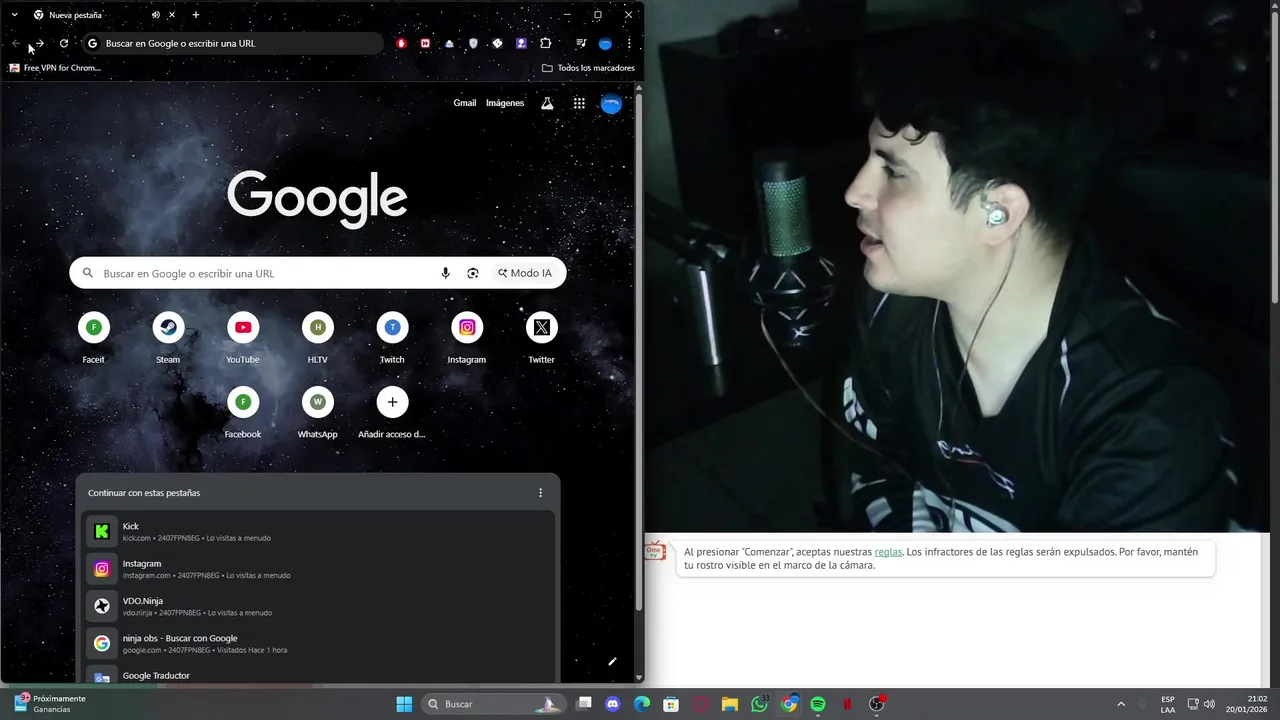Viewport: 1280px width, 720px height.
Task: Open the Imágenes link
Action: (x=505, y=103)
